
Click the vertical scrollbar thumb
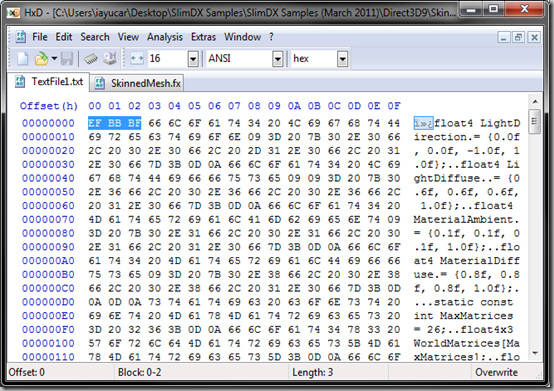(535, 121)
